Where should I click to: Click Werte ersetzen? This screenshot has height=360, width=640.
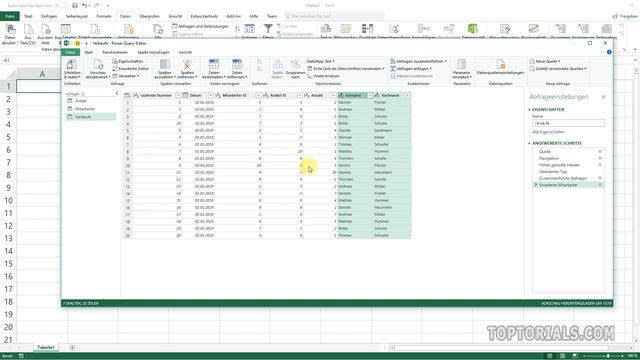point(324,76)
